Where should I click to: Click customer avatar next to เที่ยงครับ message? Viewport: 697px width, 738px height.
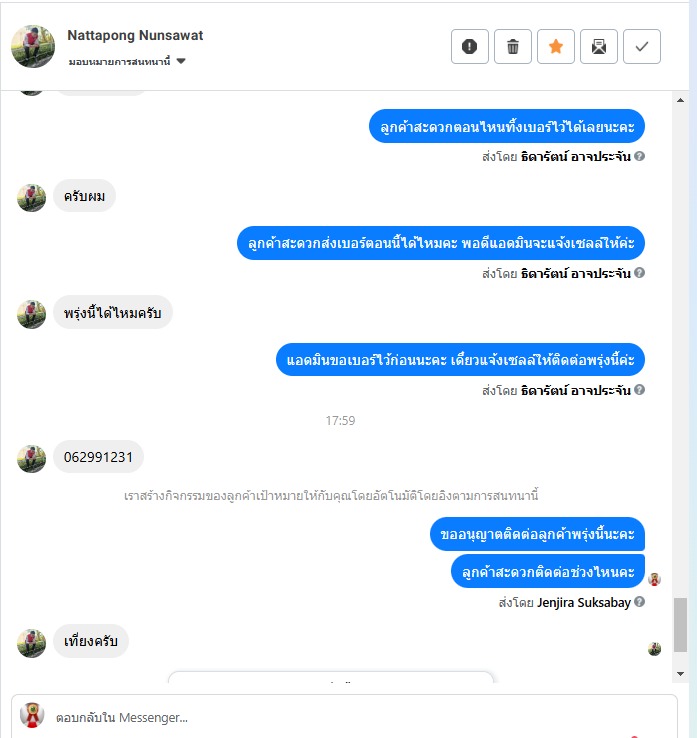32,643
